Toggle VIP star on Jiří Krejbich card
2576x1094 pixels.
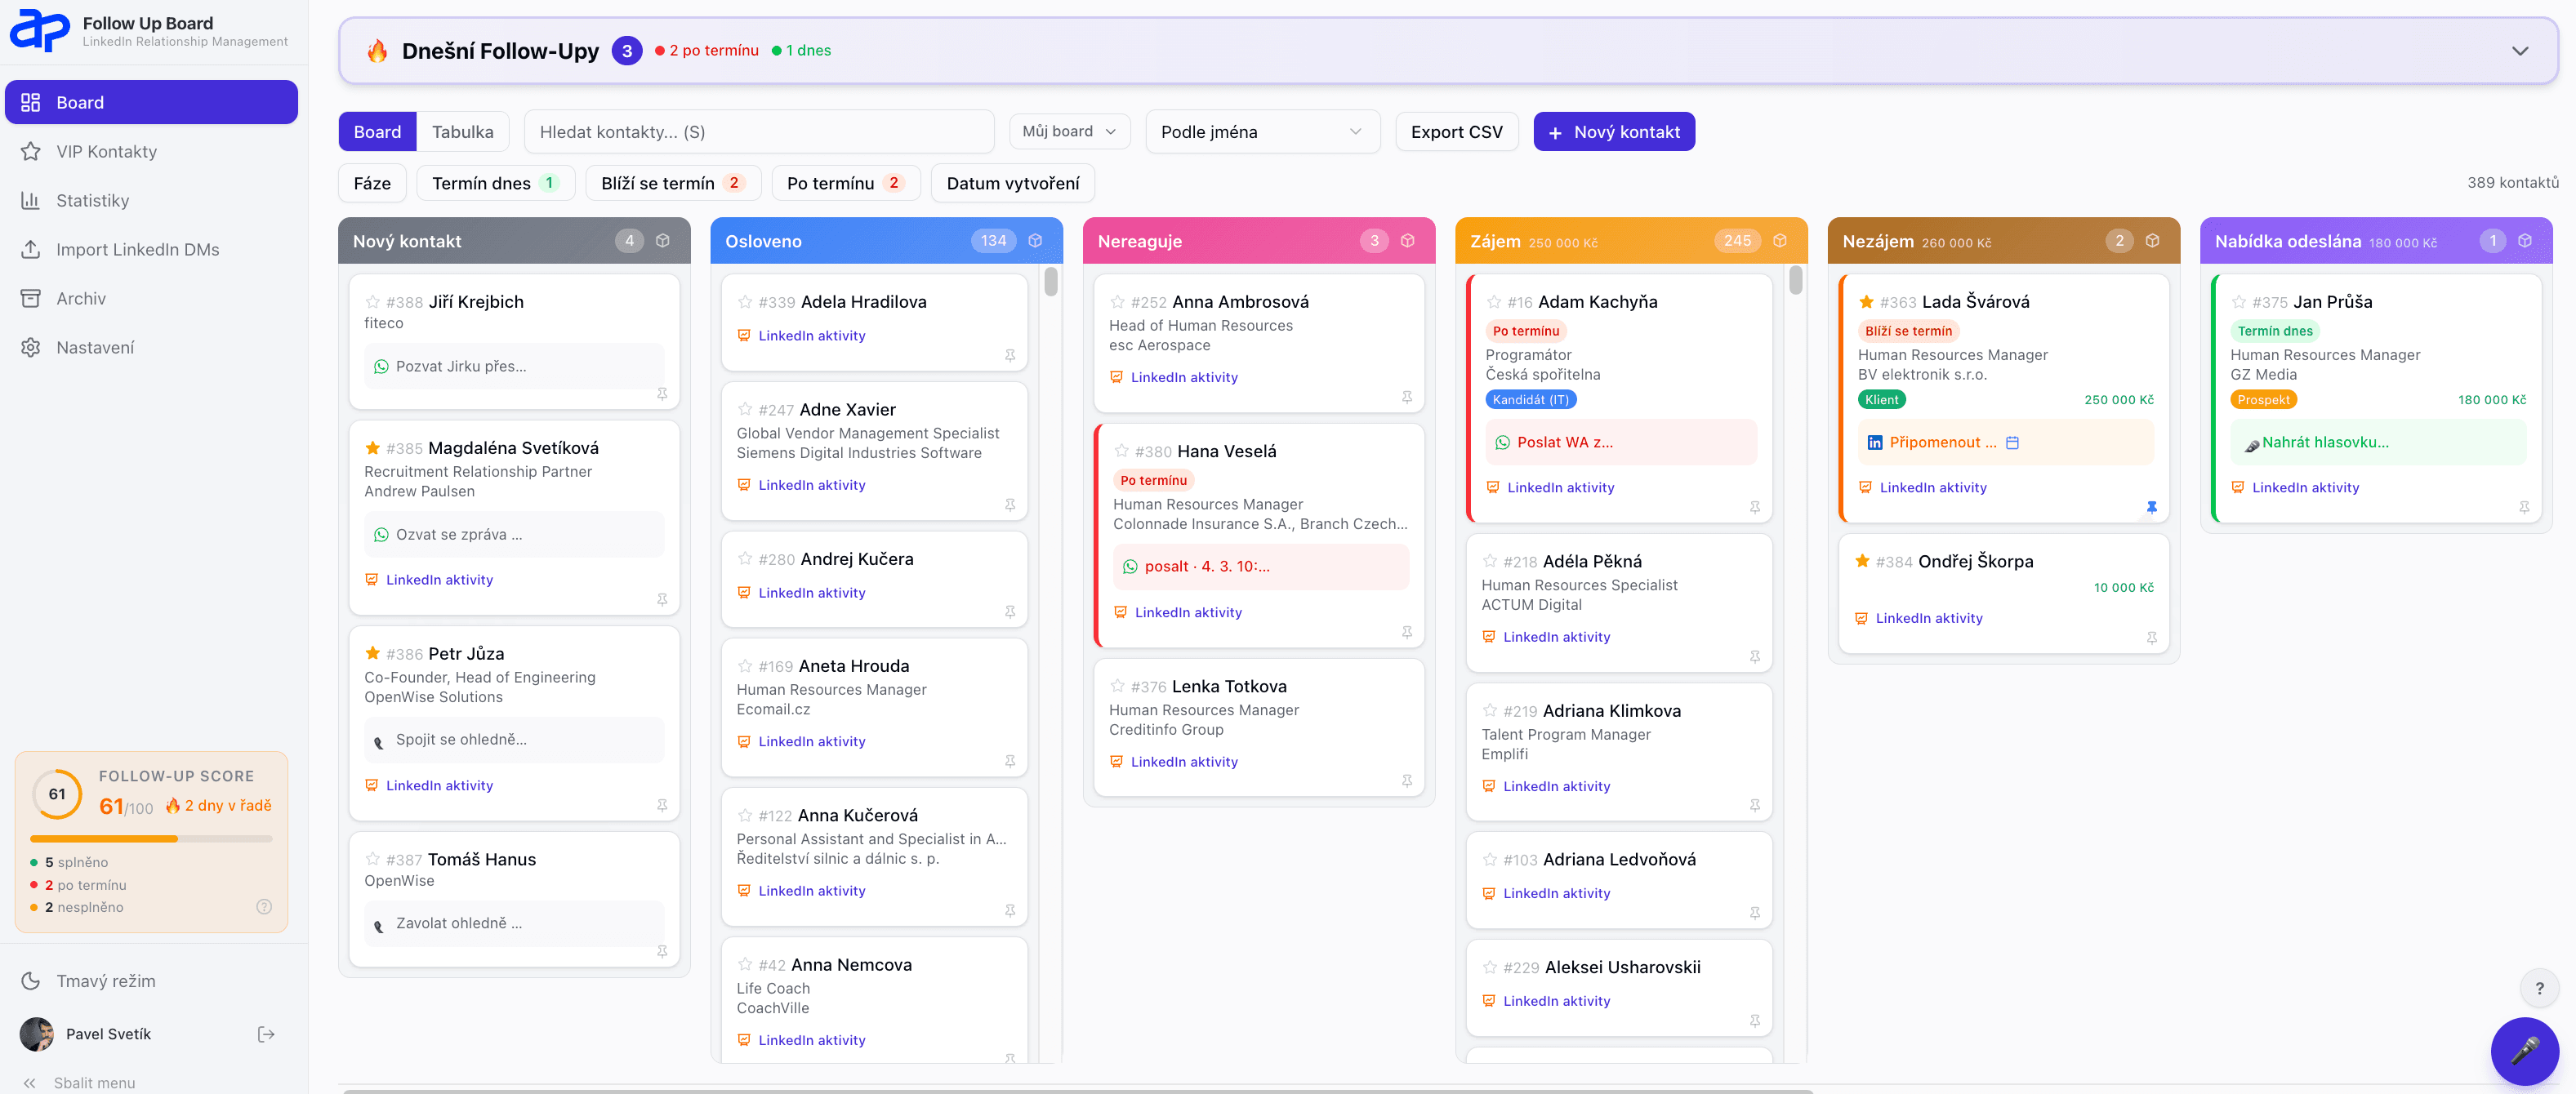pos(372,302)
